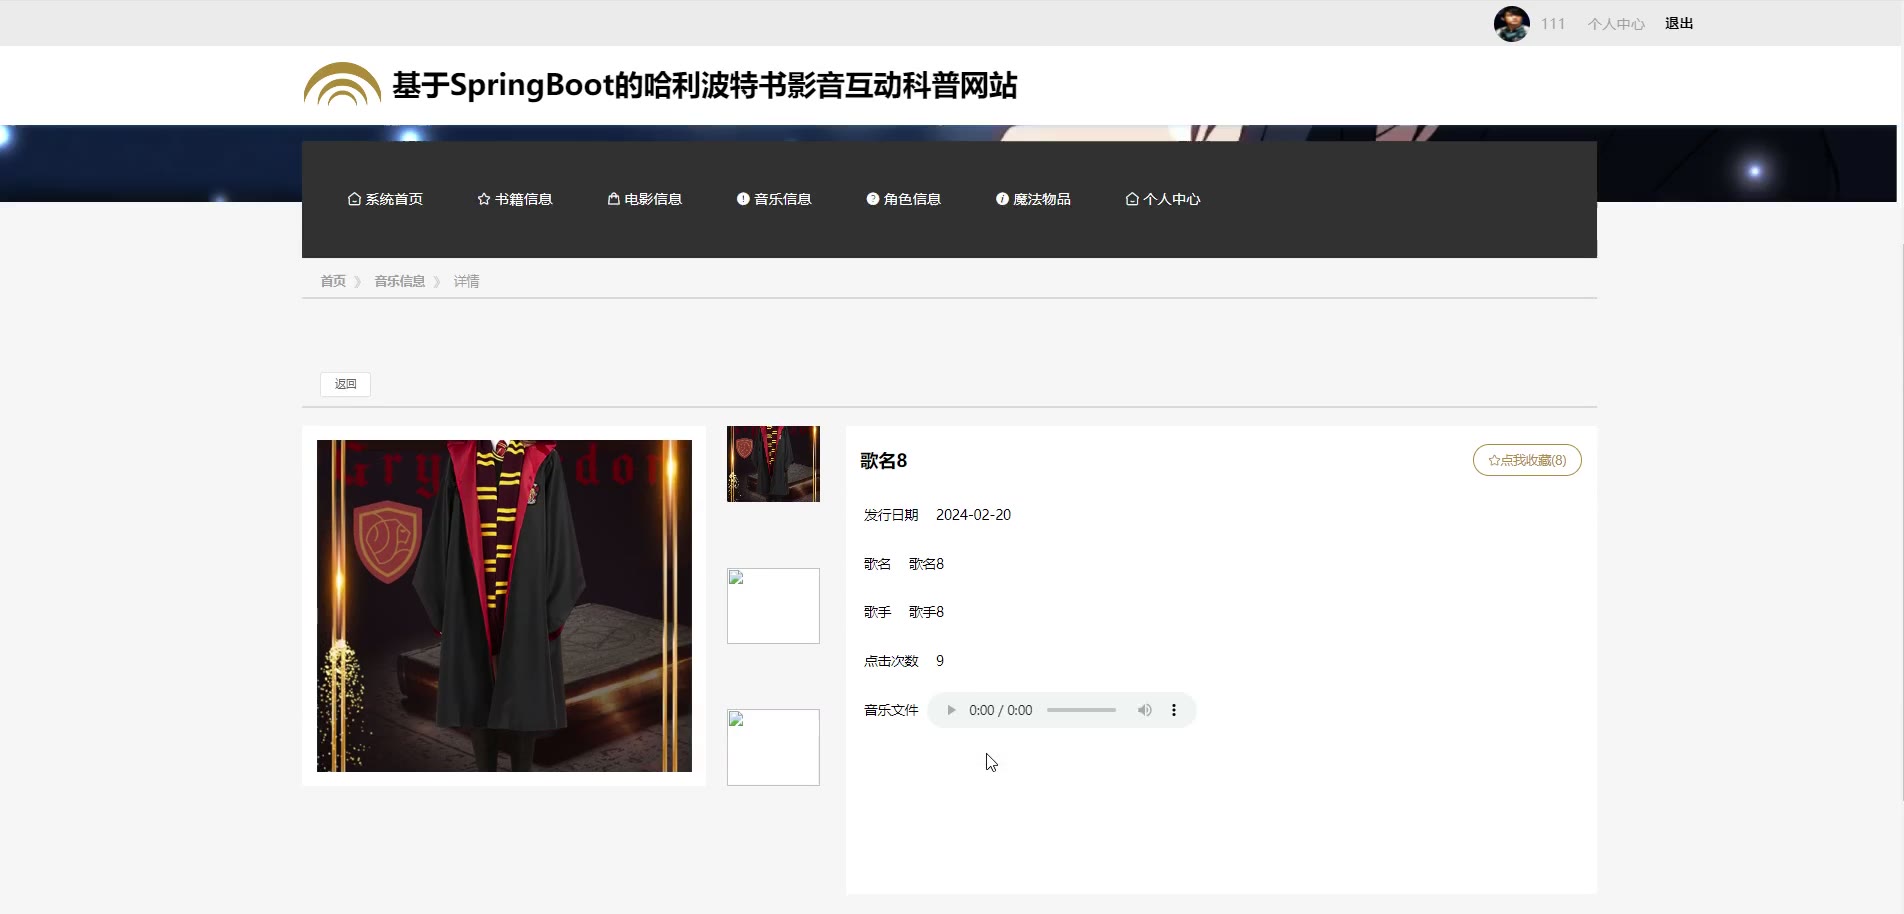
Task: Open 书籍信息 navigation item
Action: [515, 199]
